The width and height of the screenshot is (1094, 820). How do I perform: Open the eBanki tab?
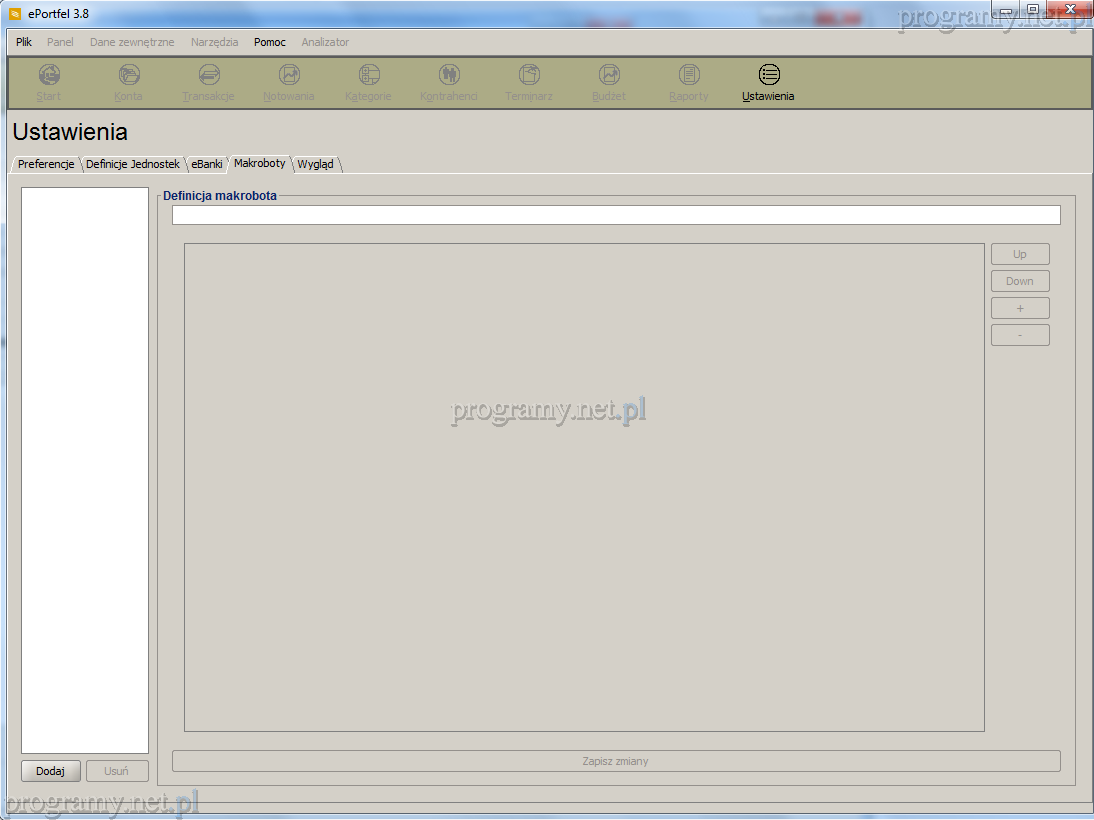click(207, 164)
